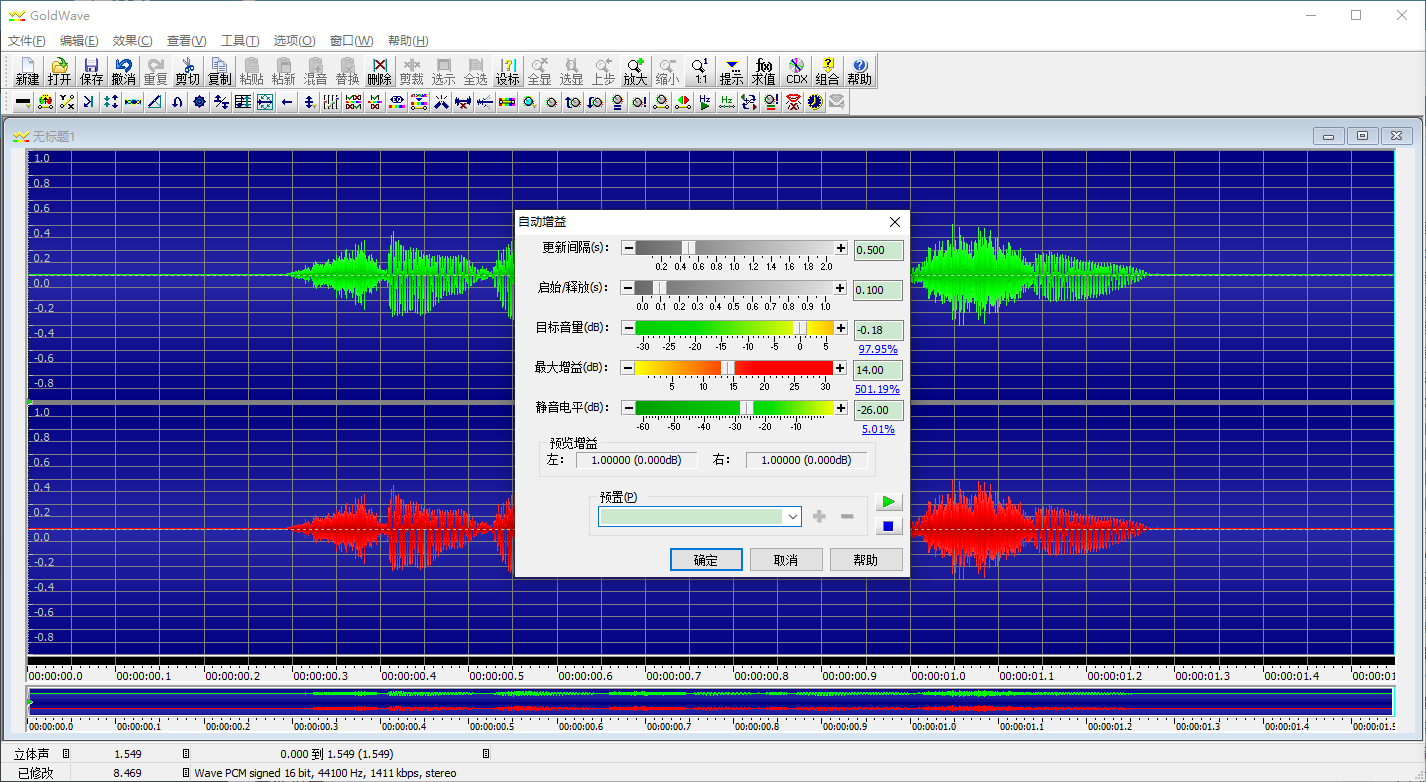Click the 501.19% max gain link
The height and width of the screenshot is (782, 1426).
click(877, 389)
